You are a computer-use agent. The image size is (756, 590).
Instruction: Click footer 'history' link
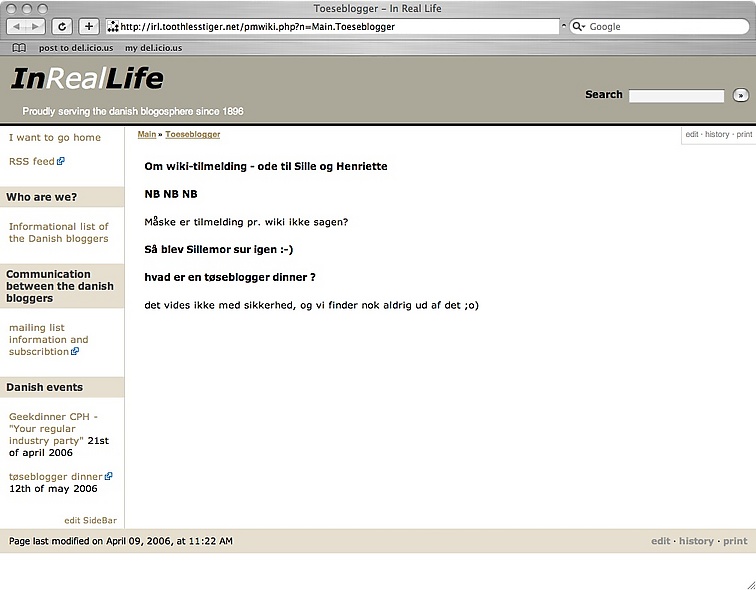[696, 541]
